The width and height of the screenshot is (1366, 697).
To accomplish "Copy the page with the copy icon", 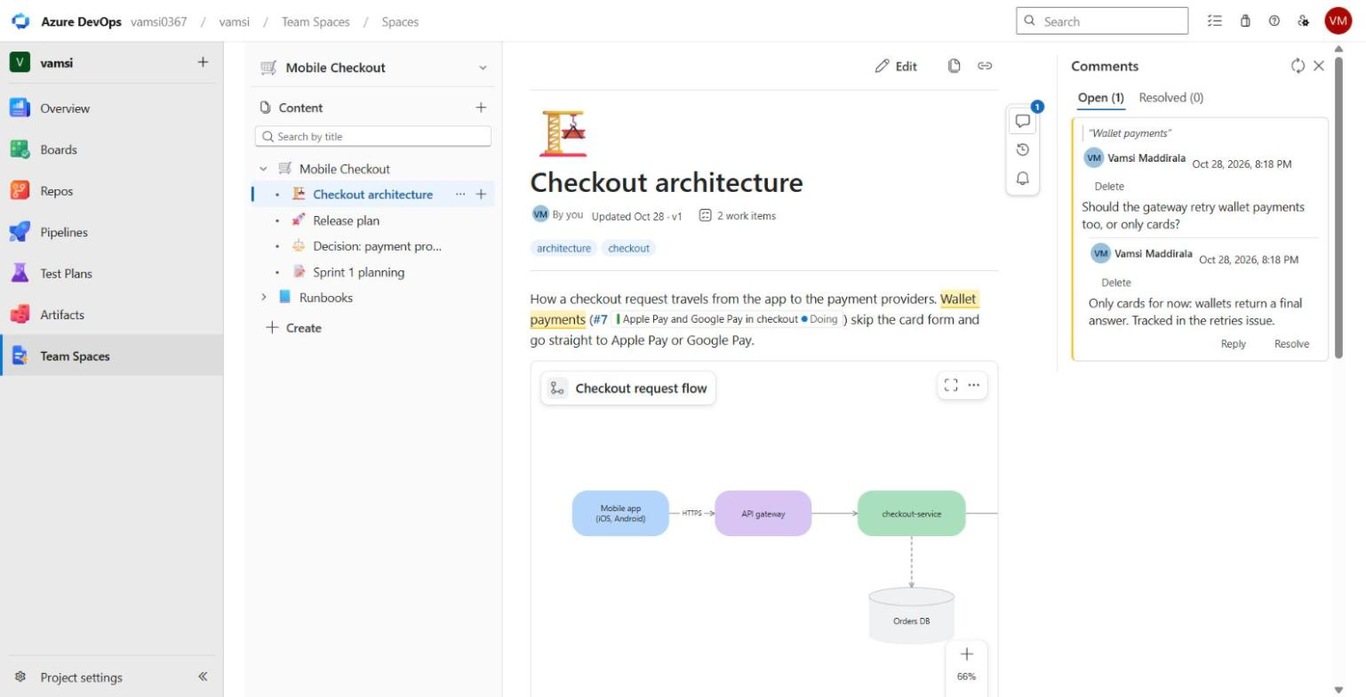I will (954, 66).
